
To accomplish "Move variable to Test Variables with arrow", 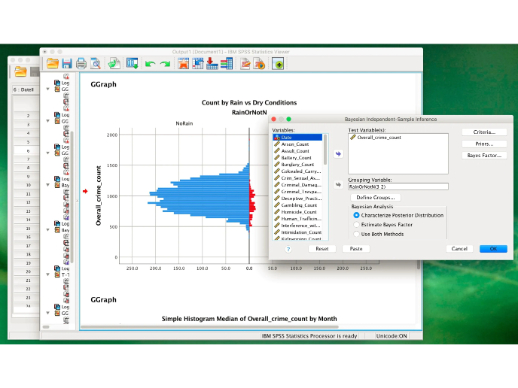I will coord(338,154).
